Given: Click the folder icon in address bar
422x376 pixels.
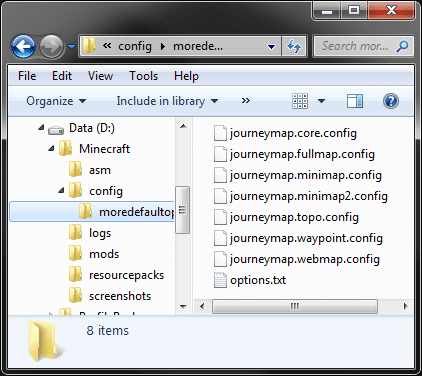Looking at the screenshot, I should pyautogui.click(x=89, y=46).
